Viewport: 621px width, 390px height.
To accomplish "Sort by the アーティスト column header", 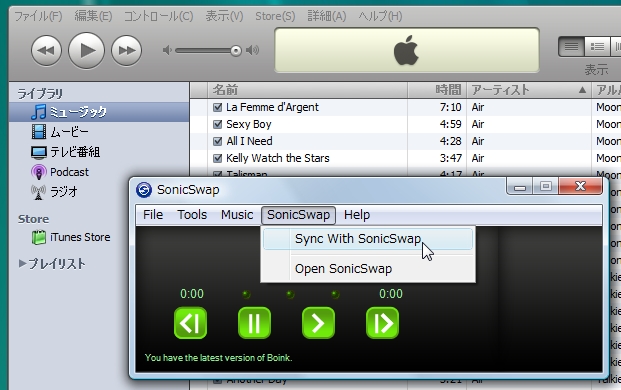I will tap(529, 90).
